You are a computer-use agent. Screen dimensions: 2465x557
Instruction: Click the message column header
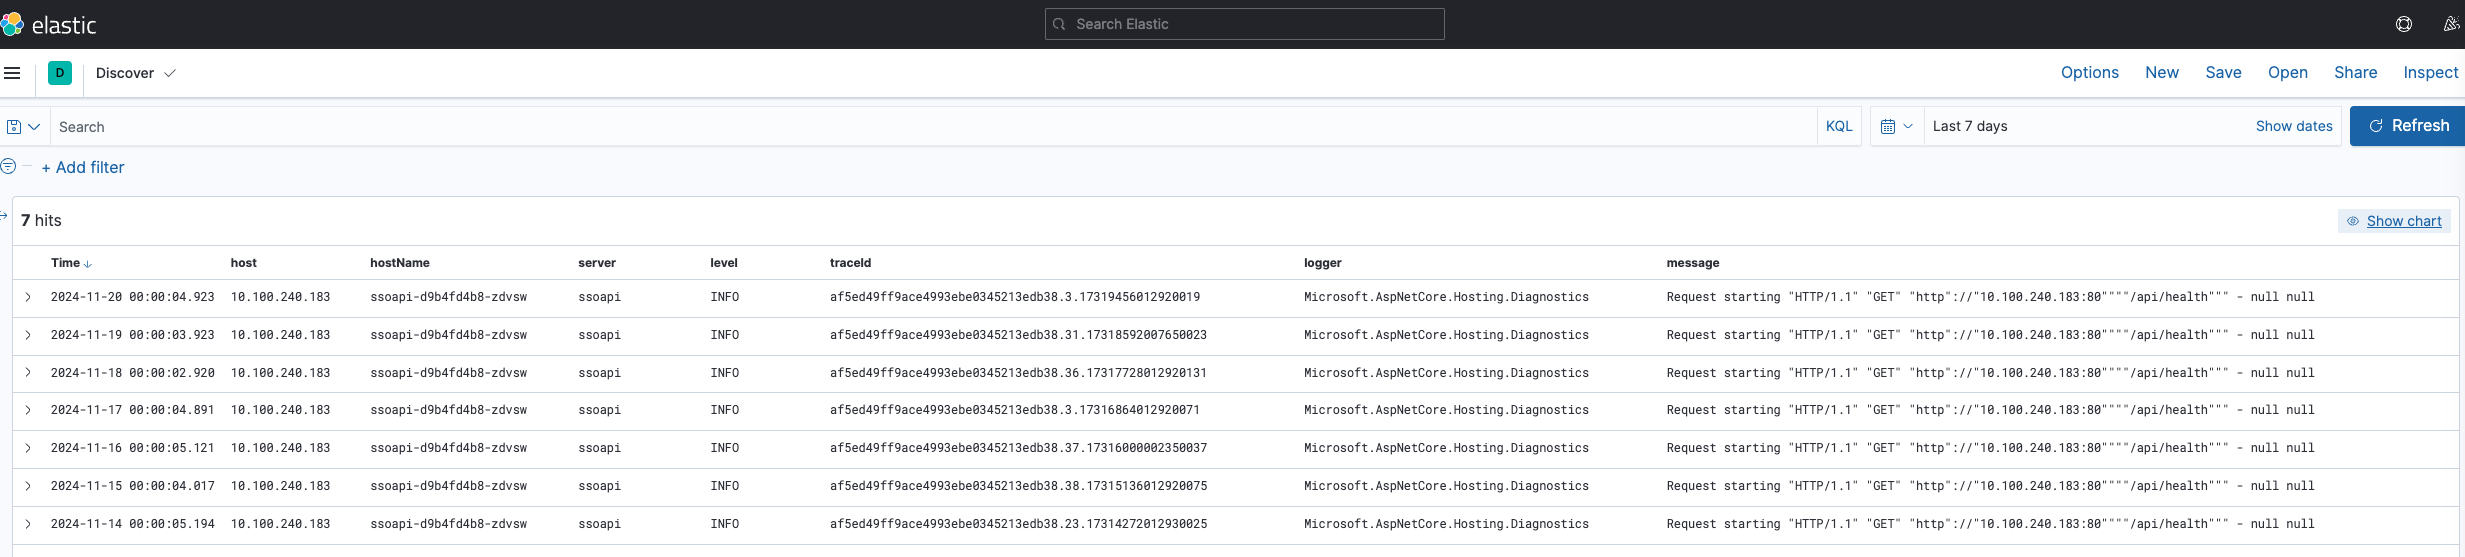pos(1693,263)
